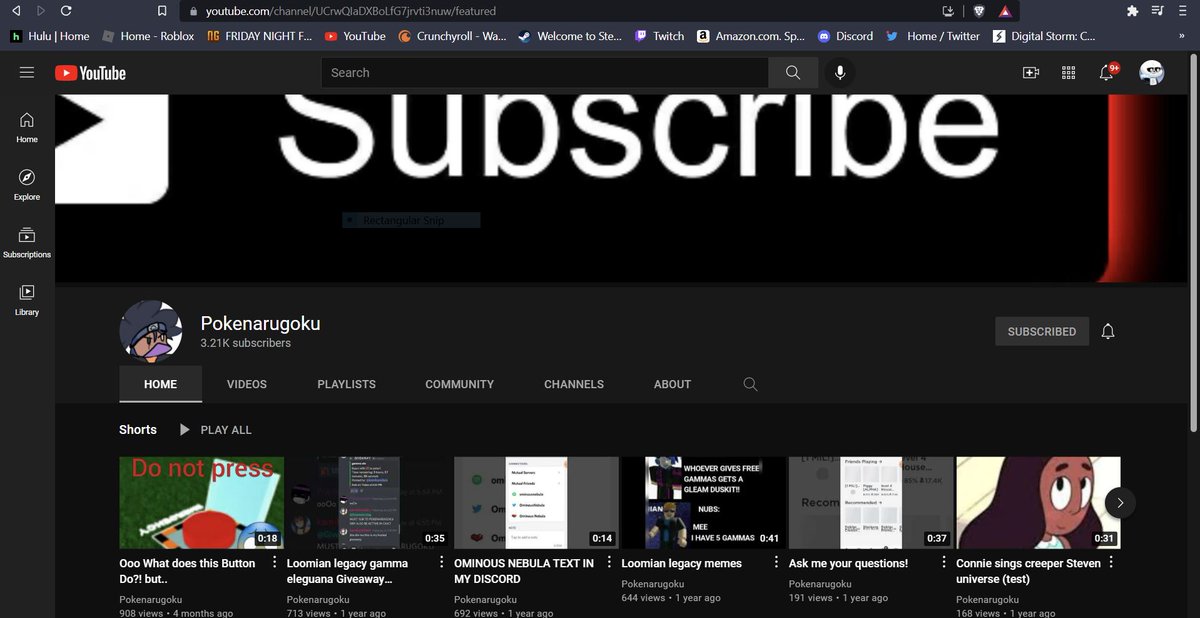Open 'OMINOUS NEBULA TEXT IN MY DISCORD' title

click(x=524, y=571)
